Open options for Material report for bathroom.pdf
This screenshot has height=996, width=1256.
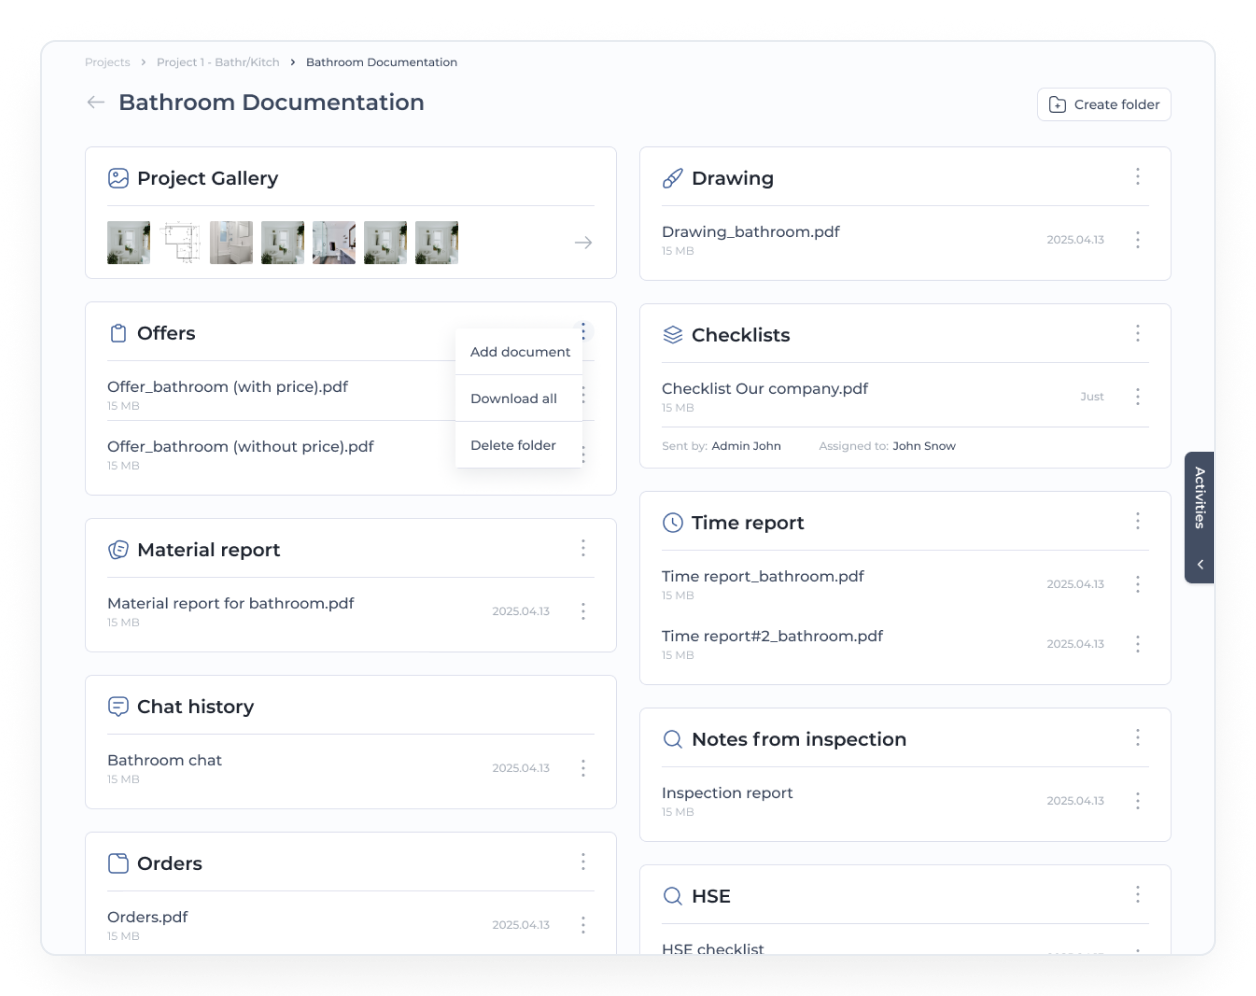pos(583,611)
